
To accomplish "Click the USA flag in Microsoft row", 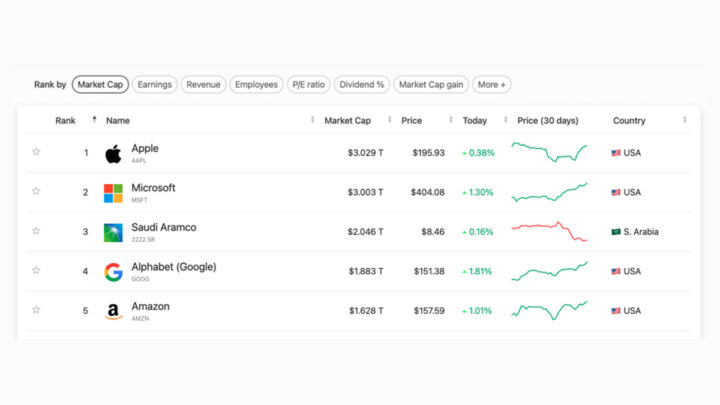I will point(616,192).
